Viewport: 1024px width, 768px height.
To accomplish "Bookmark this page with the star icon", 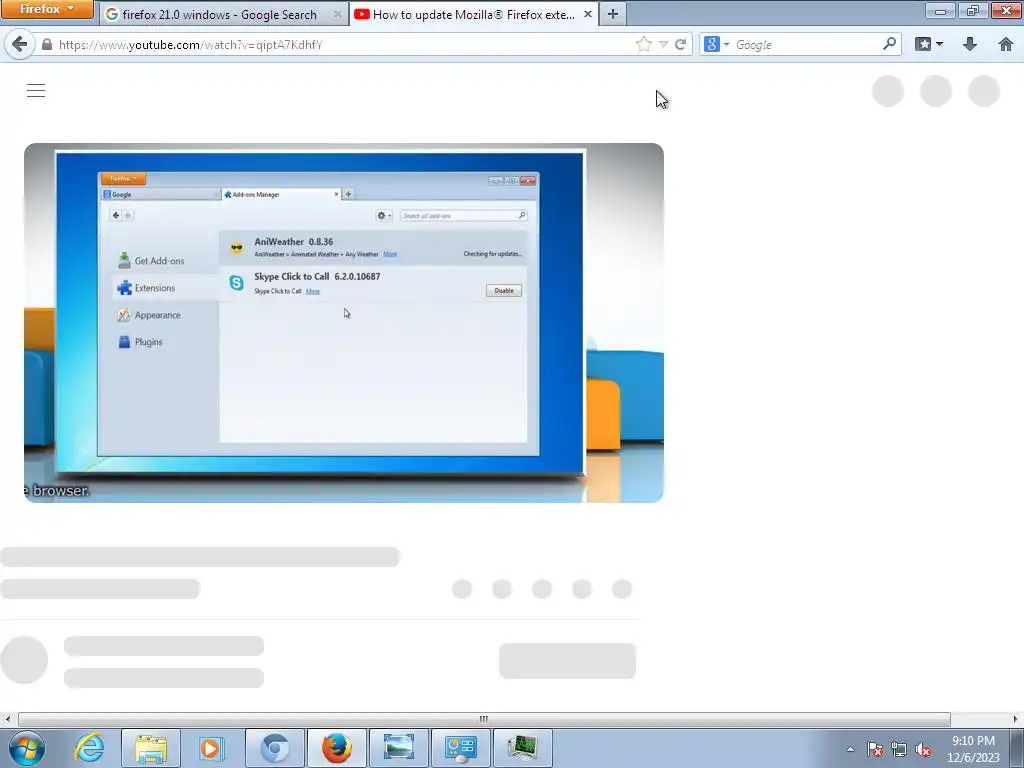I will (643, 44).
